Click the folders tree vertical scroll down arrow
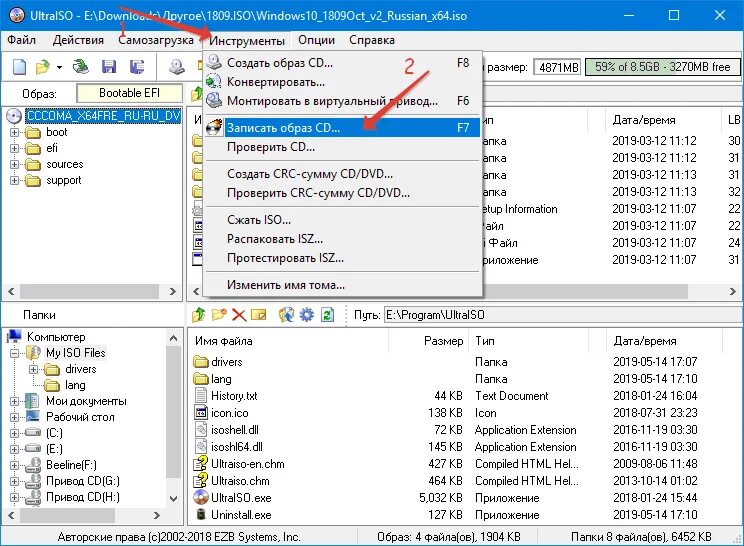744x546 pixels. coord(174,499)
